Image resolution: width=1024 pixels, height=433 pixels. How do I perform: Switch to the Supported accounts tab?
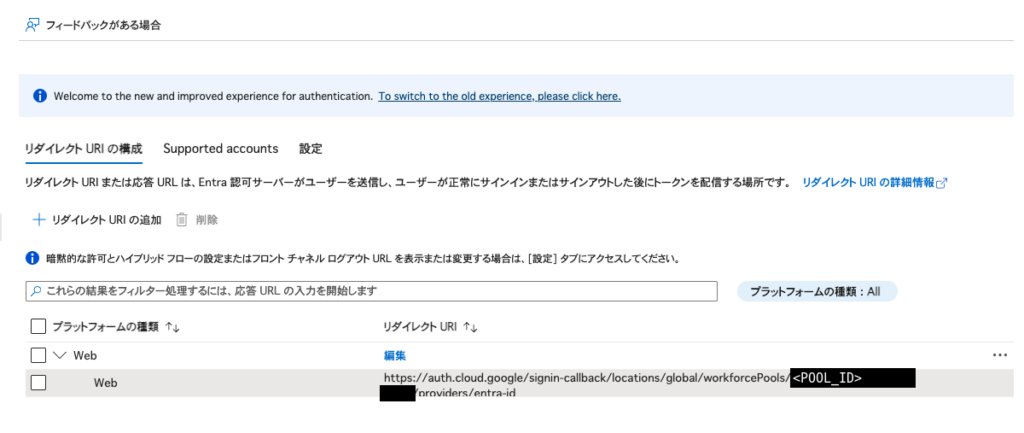click(x=221, y=148)
